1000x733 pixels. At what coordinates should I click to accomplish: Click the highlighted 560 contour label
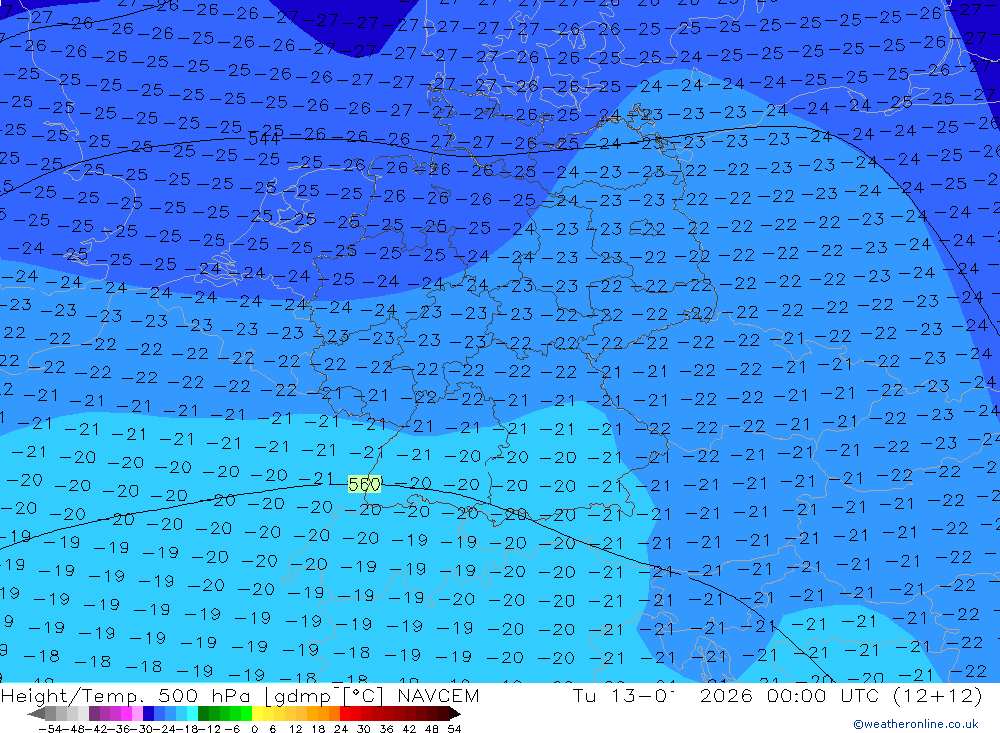click(x=365, y=485)
